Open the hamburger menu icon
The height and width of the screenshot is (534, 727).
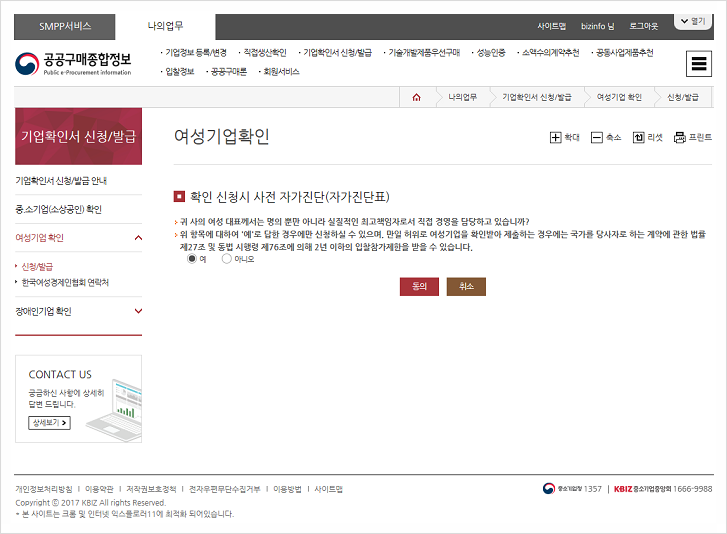699,64
